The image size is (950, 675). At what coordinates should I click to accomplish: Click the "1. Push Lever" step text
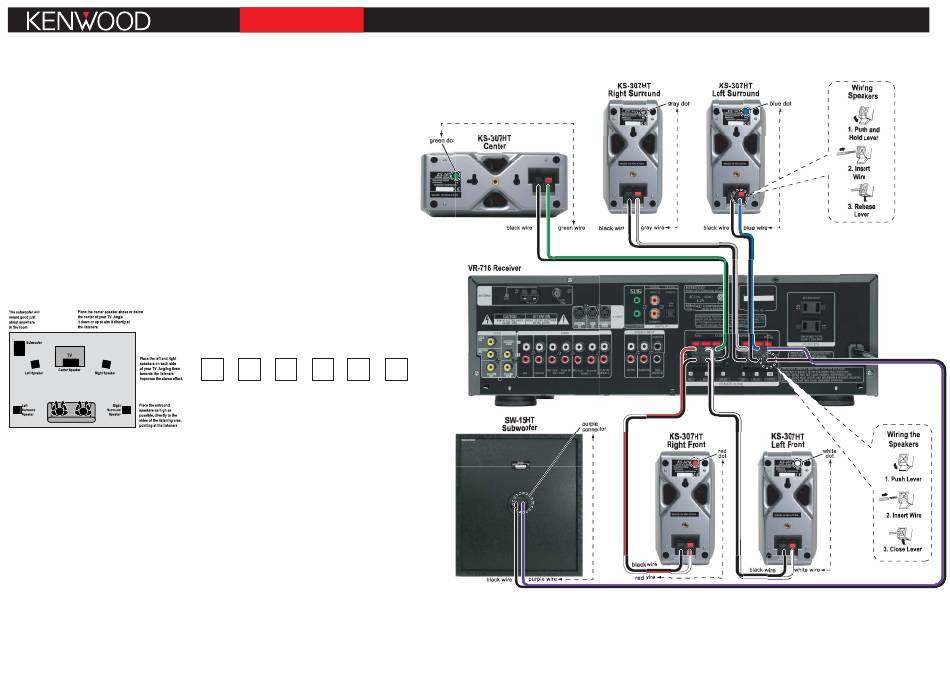point(903,479)
